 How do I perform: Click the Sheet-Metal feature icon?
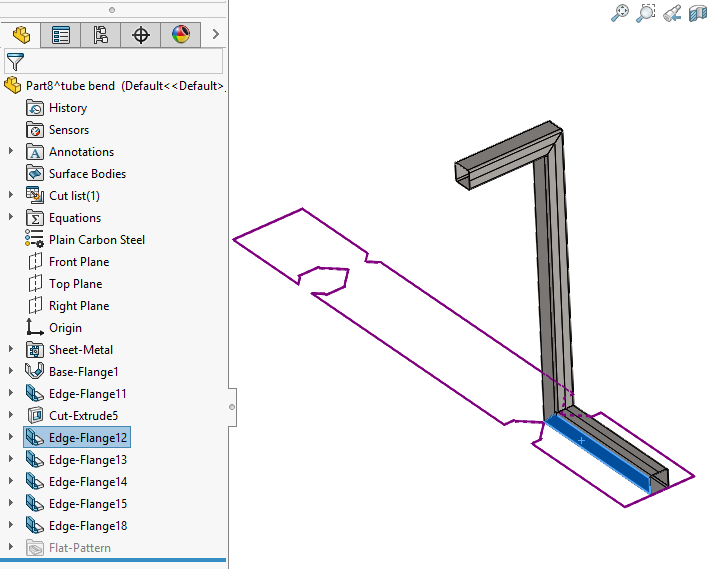click(x=35, y=350)
